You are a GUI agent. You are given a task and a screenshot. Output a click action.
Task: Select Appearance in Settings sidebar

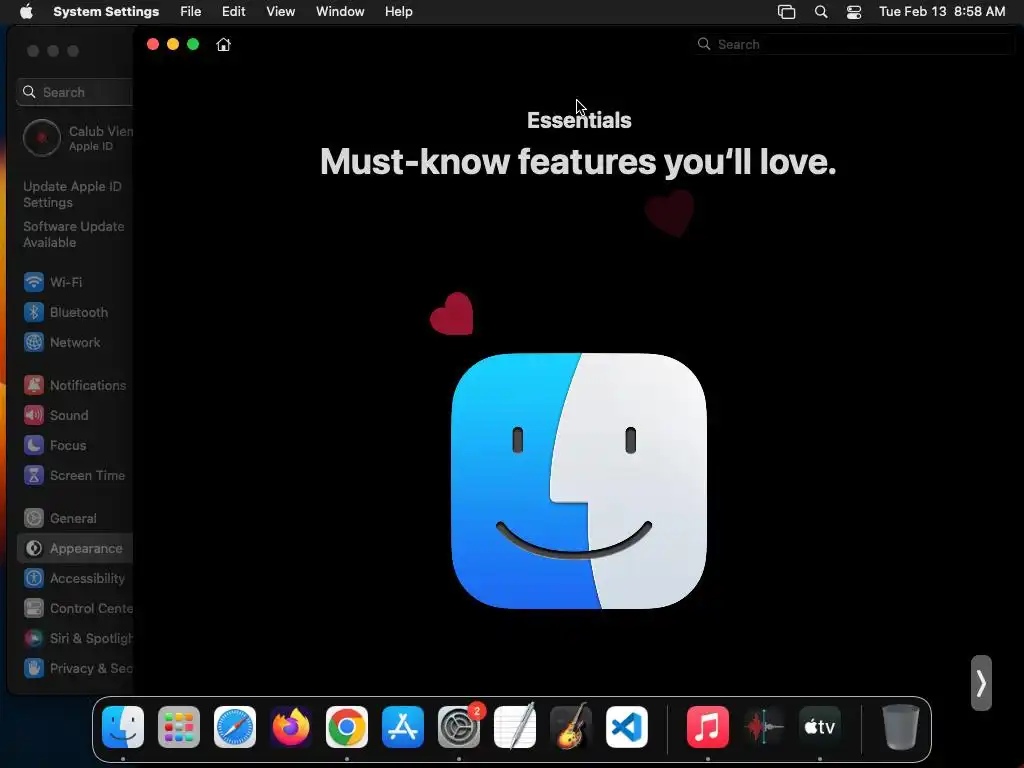tap(75, 549)
